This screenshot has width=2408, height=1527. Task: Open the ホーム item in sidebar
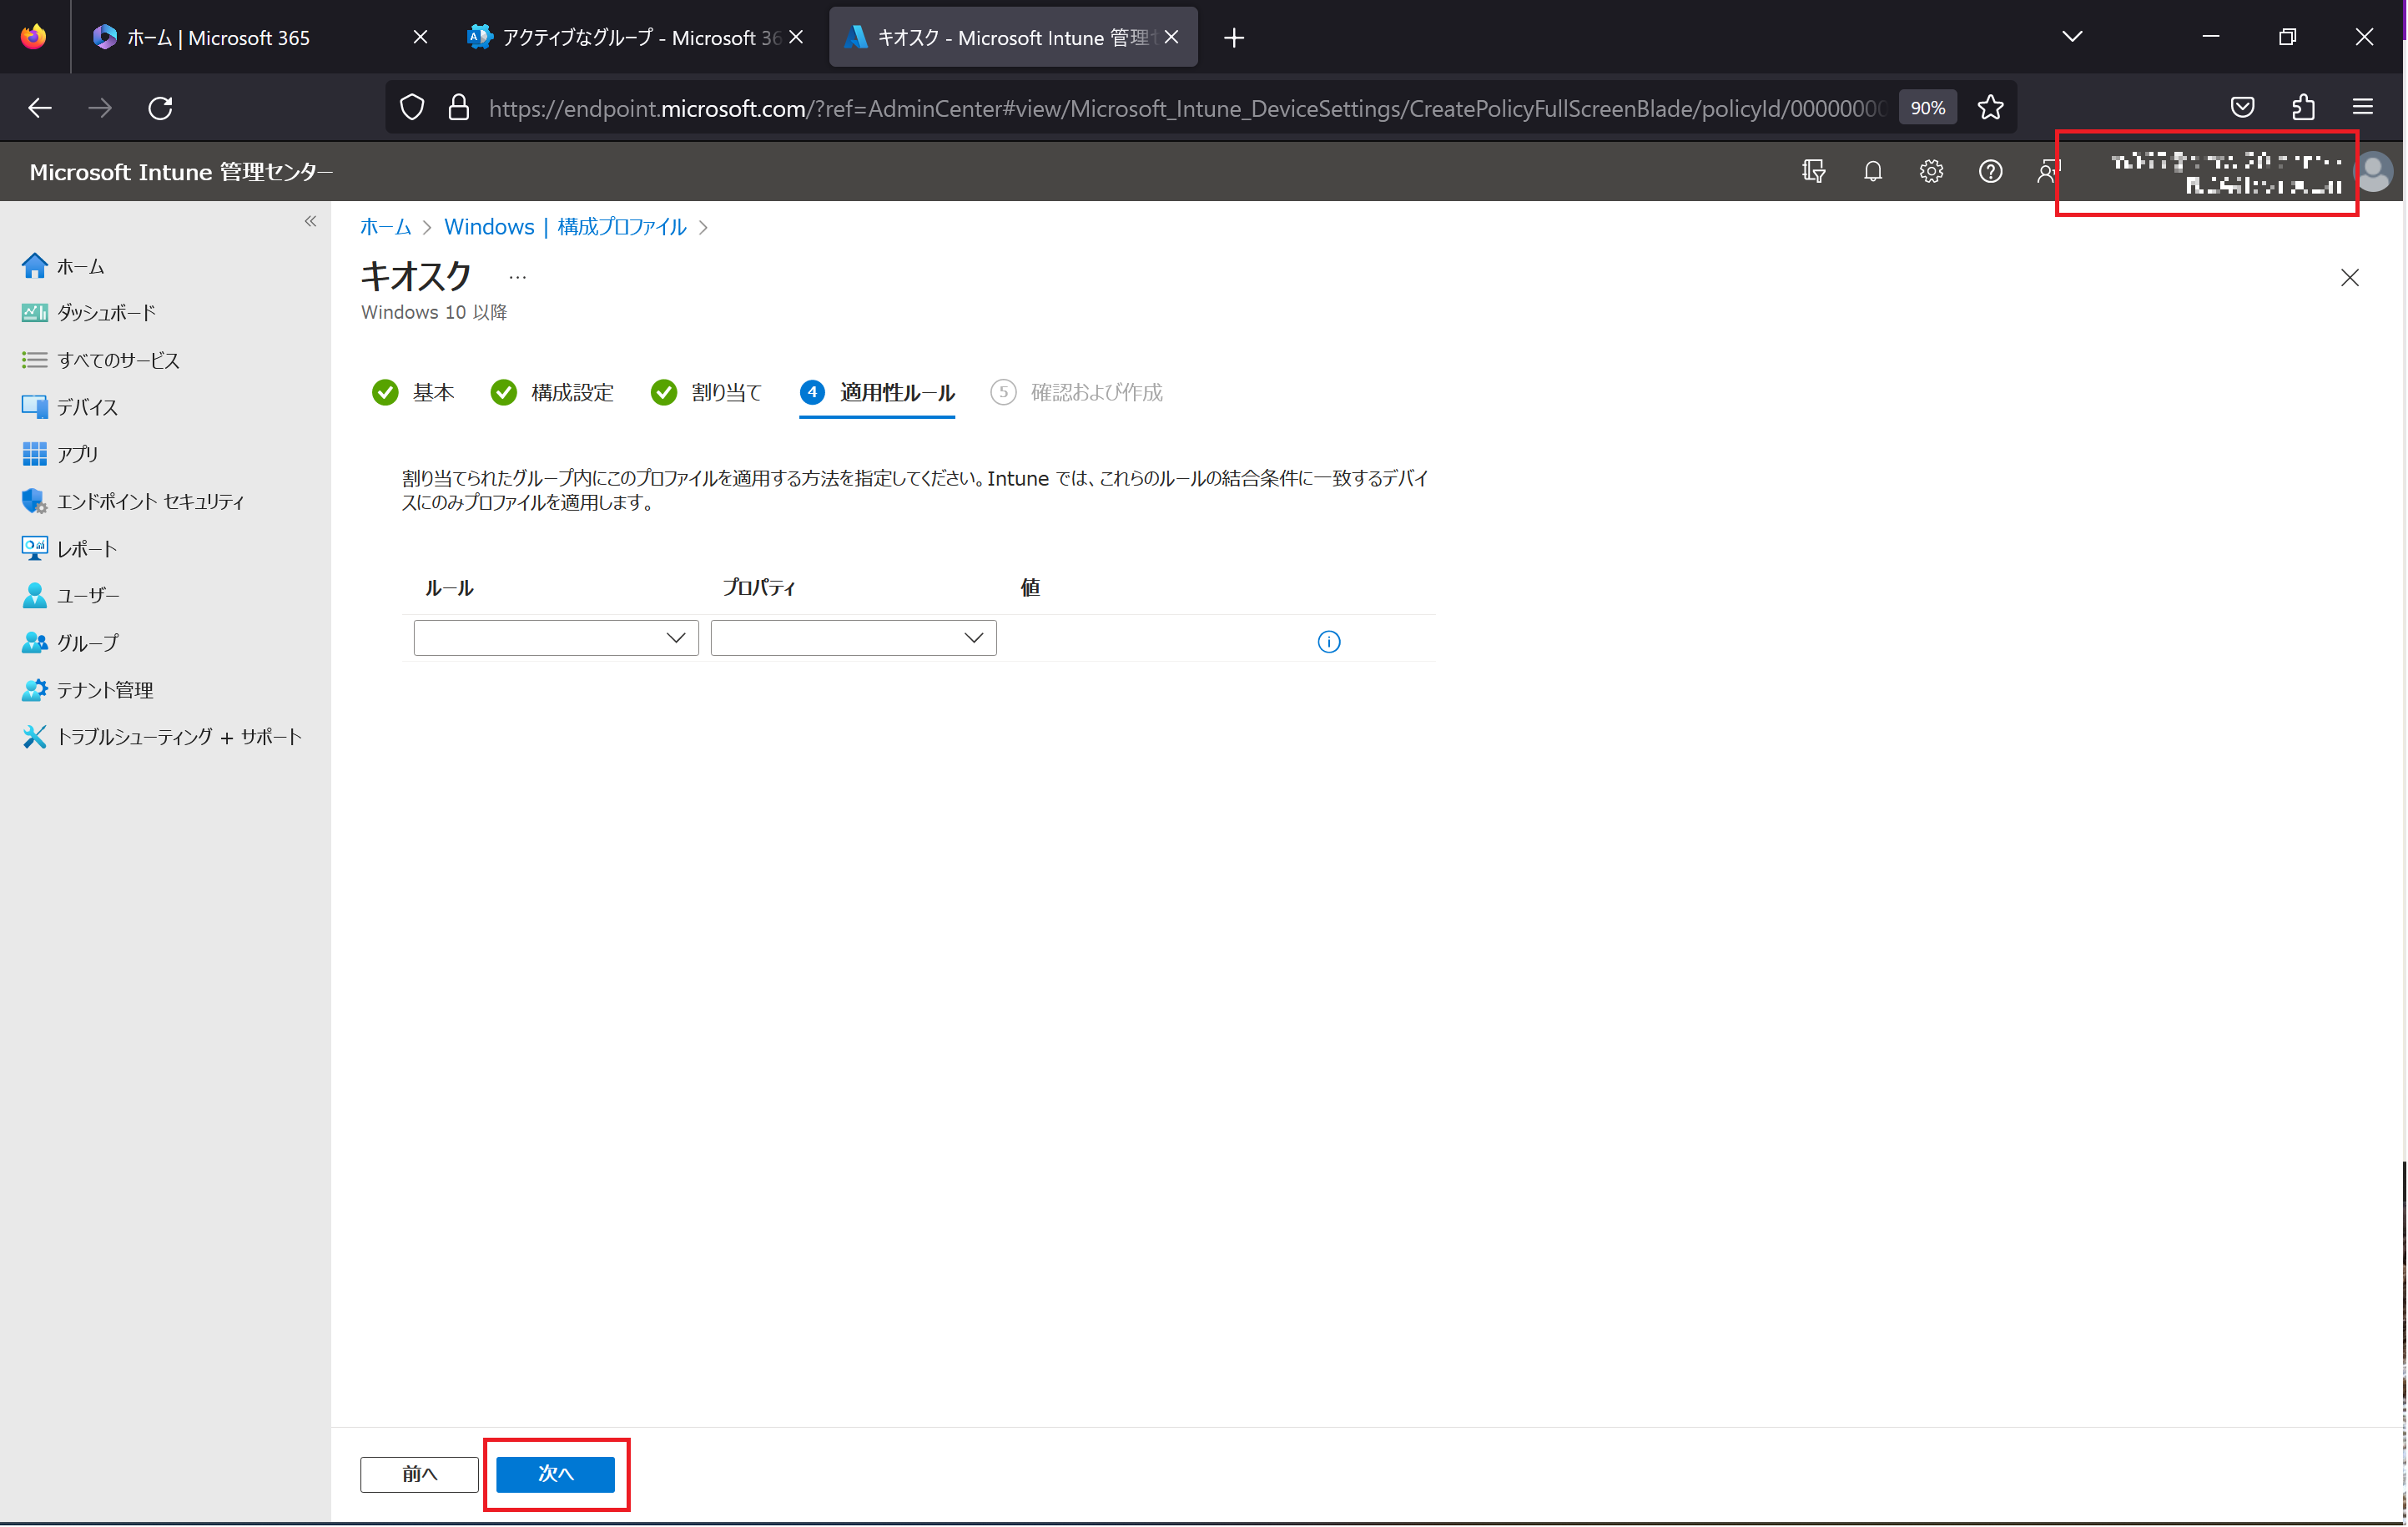(62, 266)
